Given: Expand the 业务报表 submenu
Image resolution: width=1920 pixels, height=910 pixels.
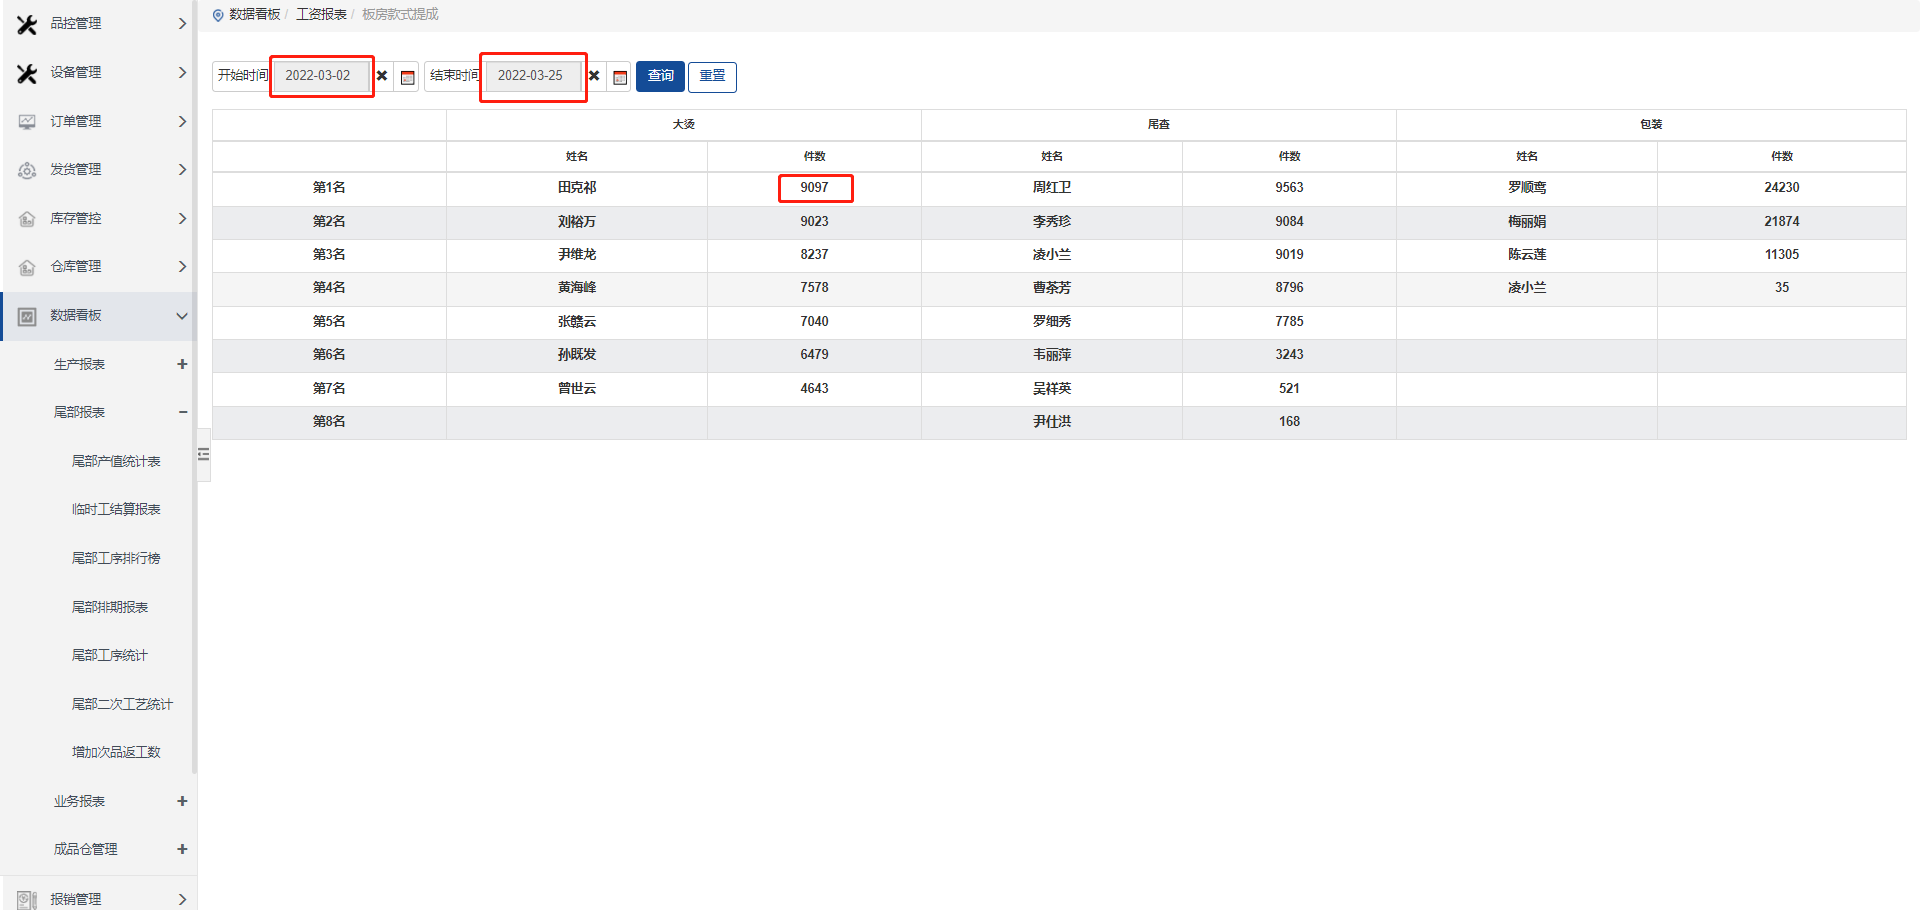Looking at the screenshot, I should click(182, 801).
